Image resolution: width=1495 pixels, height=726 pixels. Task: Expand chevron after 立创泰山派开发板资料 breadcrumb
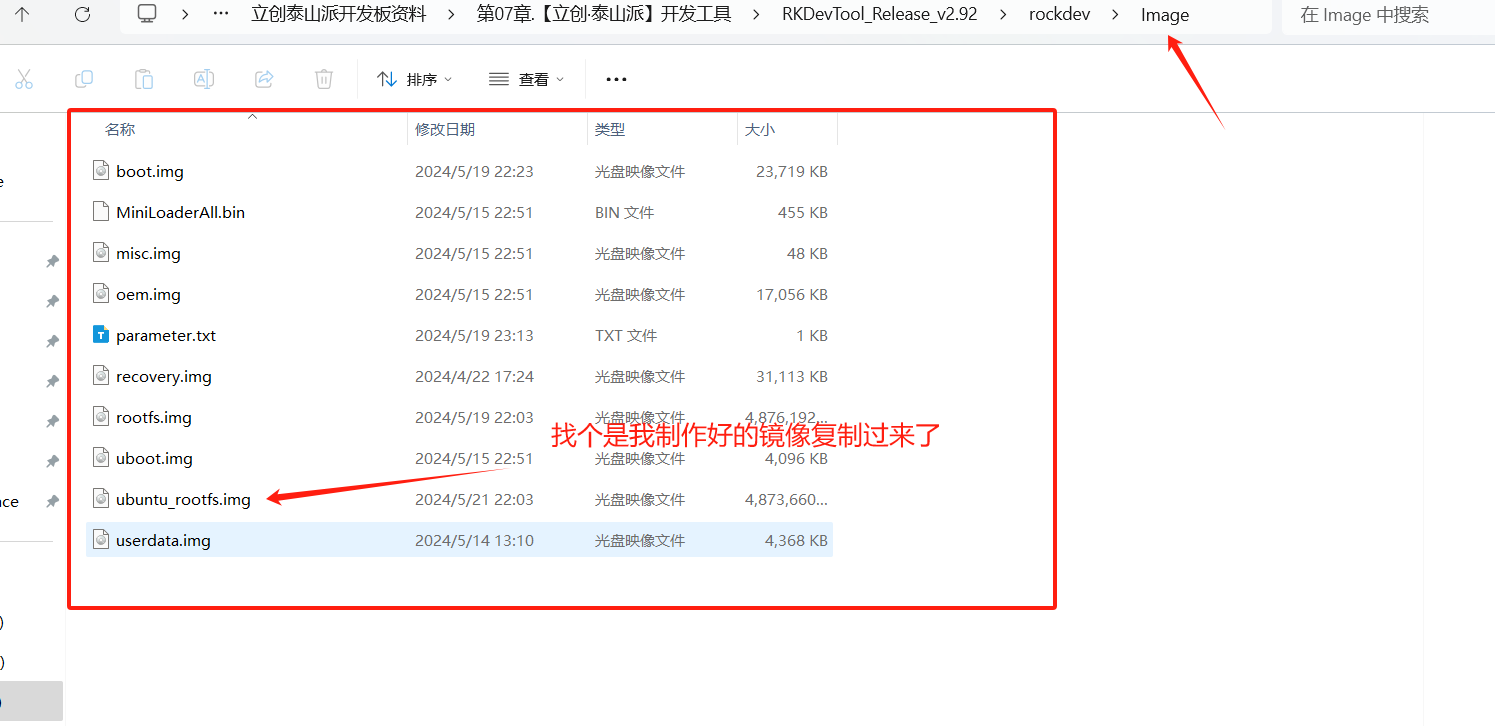(x=451, y=14)
